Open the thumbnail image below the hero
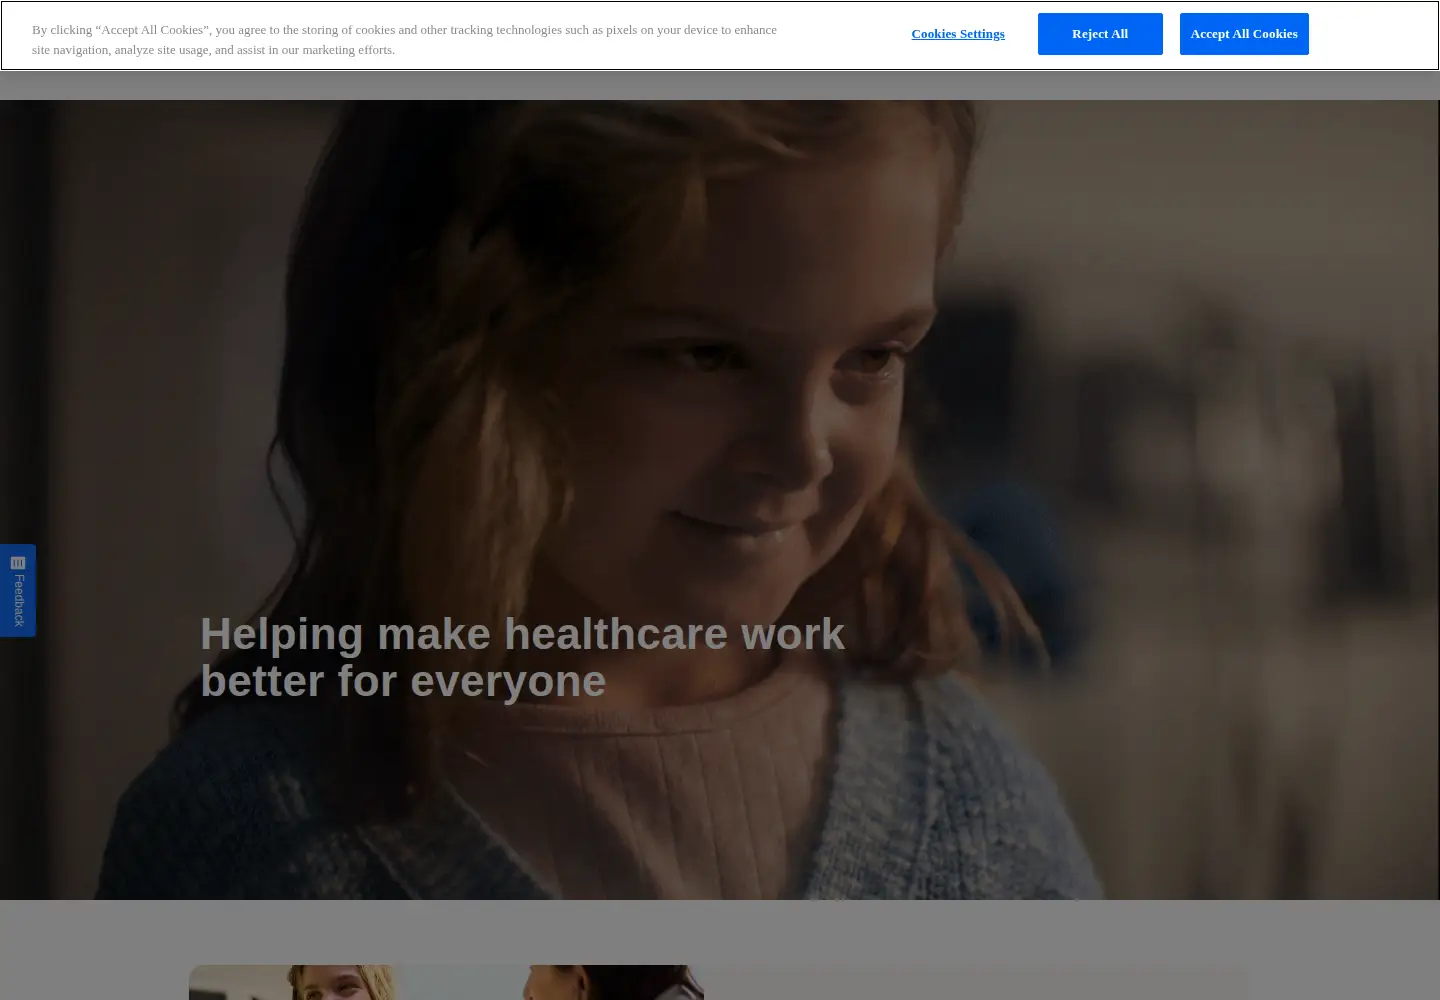 pyautogui.click(x=446, y=982)
